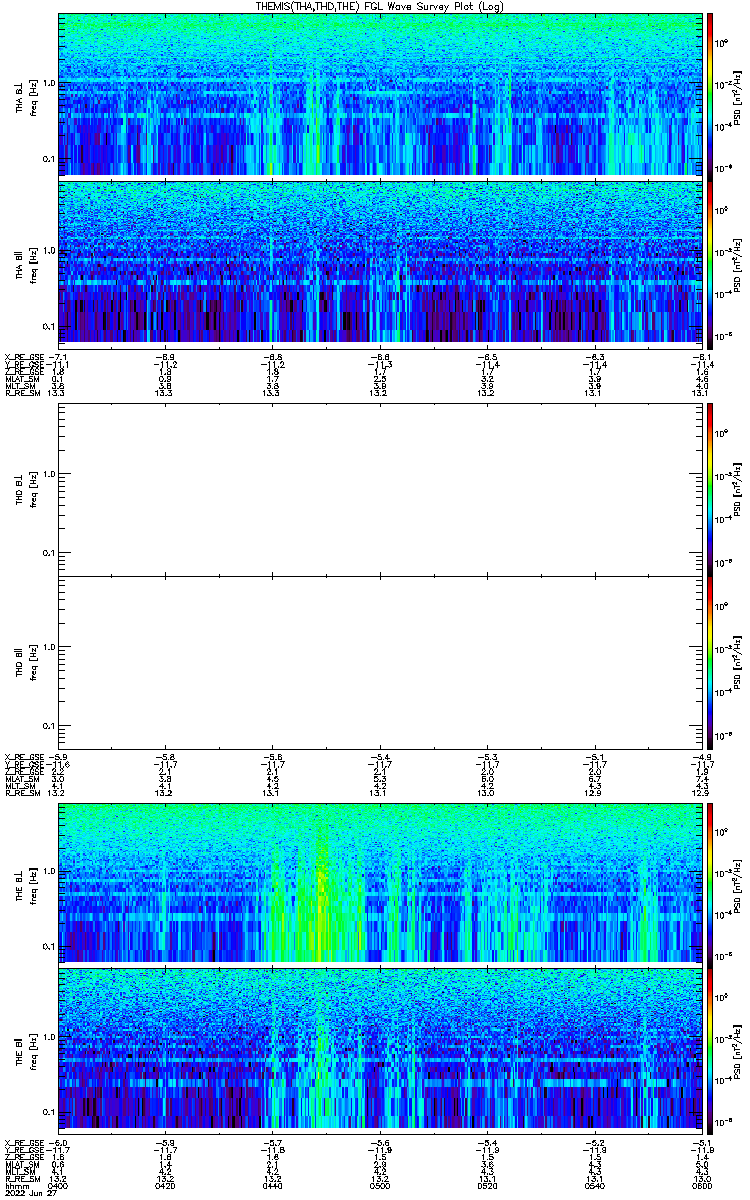Click the '0520' time tick label
Image resolution: width=750 pixels, height=1200 pixels.
click(486, 1186)
